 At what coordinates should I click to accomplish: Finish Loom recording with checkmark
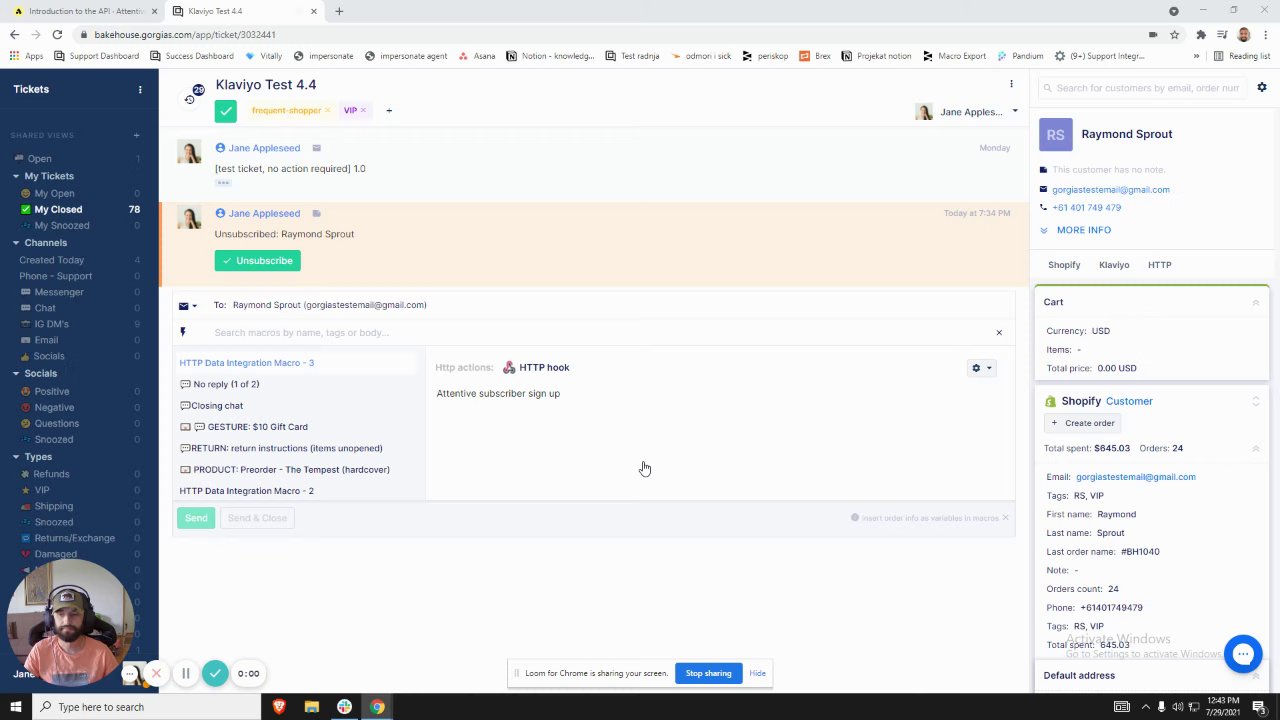point(215,674)
